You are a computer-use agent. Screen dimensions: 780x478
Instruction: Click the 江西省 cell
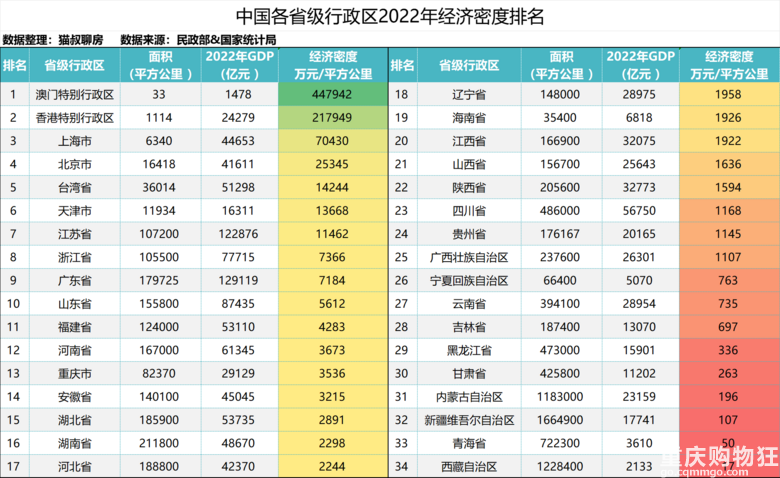coord(469,141)
